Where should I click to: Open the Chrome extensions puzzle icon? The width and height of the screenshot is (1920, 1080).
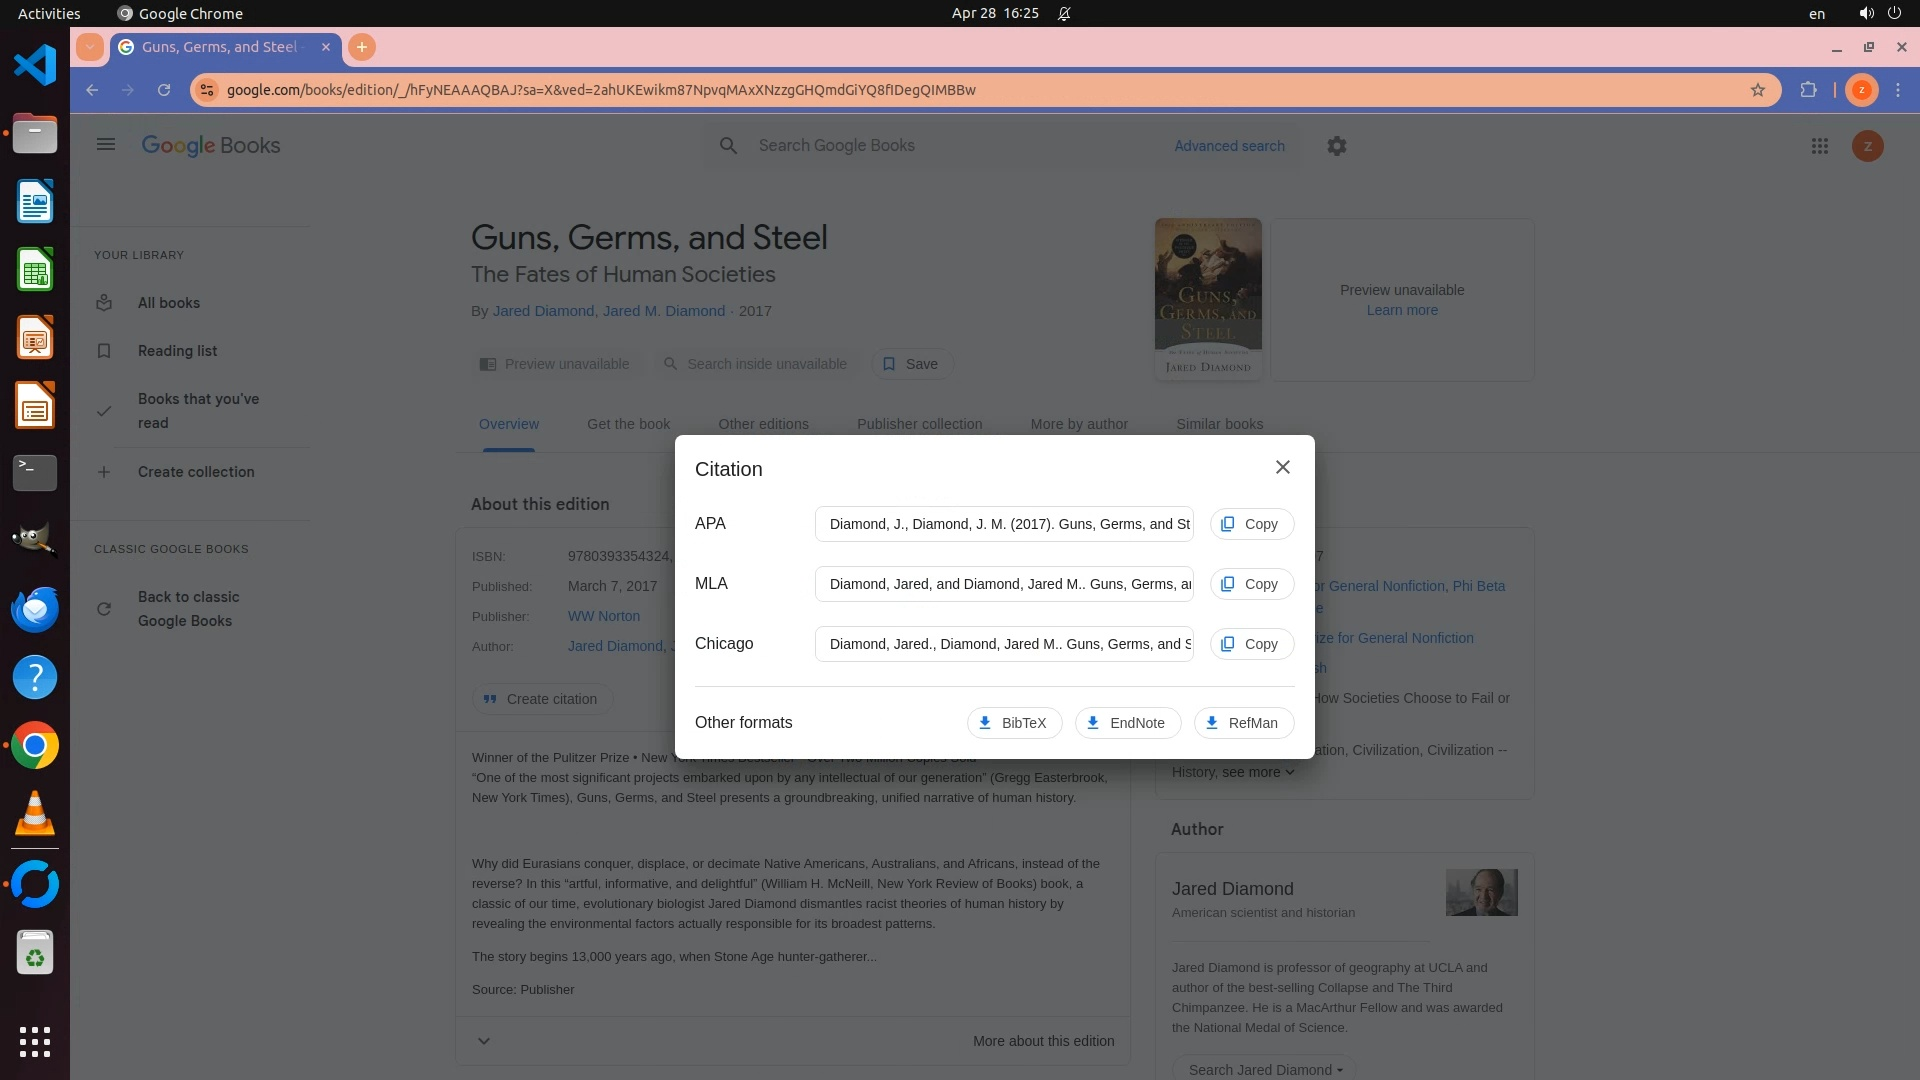pyautogui.click(x=1808, y=90)
